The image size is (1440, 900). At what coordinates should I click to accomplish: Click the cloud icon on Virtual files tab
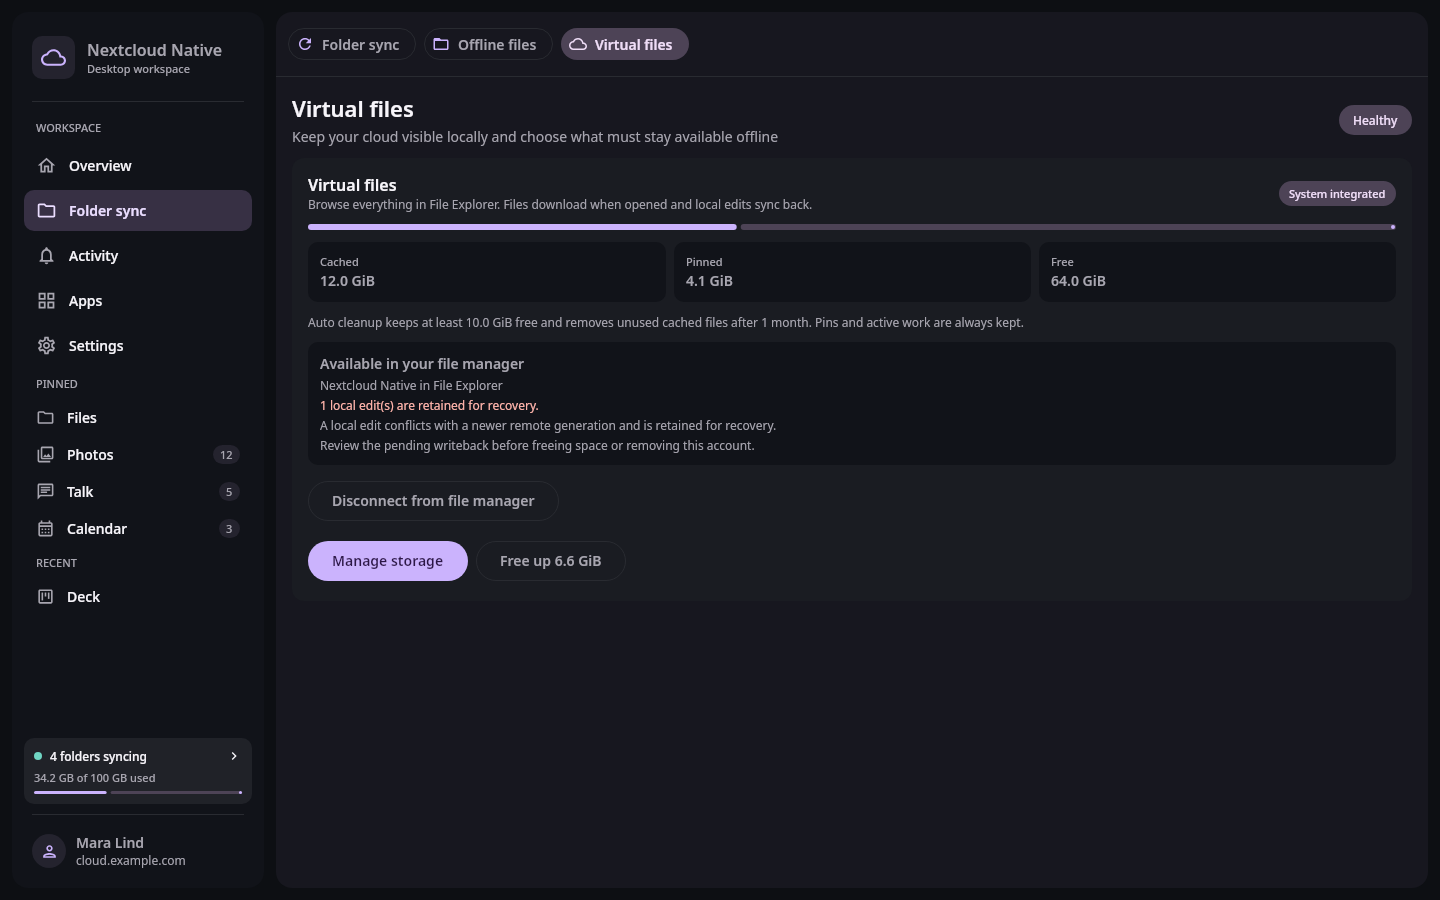(x=578, y=44)
